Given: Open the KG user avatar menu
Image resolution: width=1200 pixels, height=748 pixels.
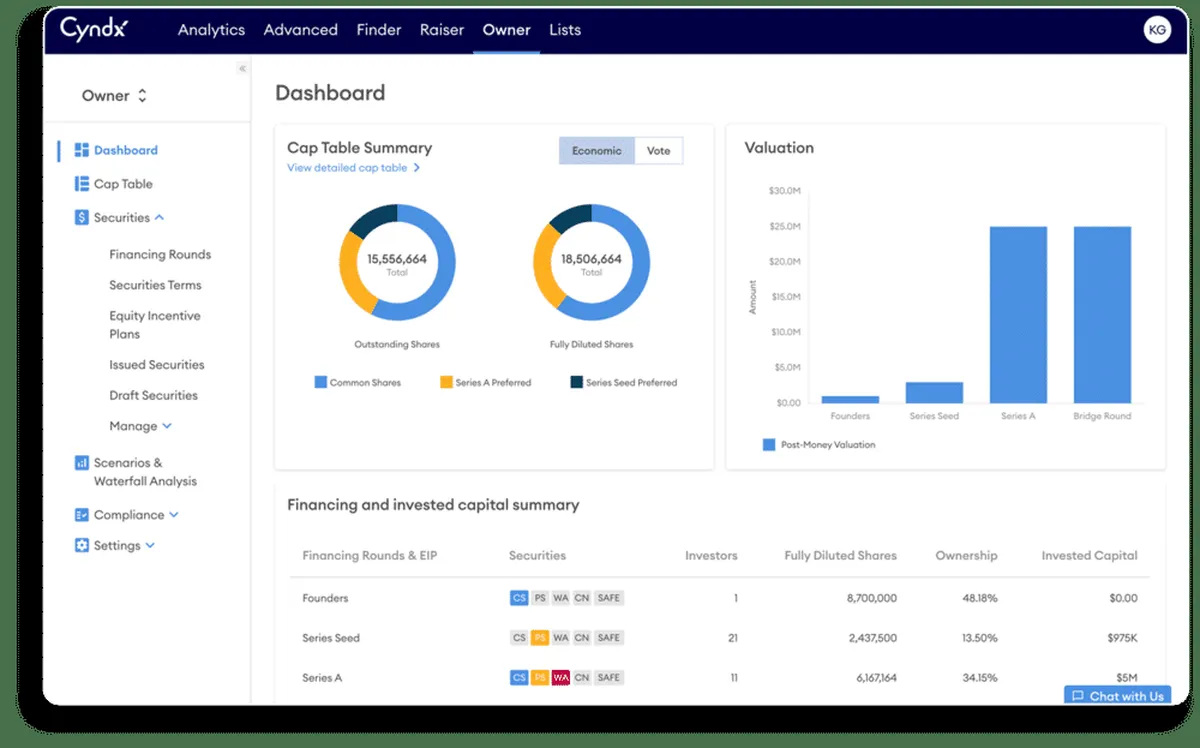Looking at the screenshot, I should click(x=1156, y=30).
